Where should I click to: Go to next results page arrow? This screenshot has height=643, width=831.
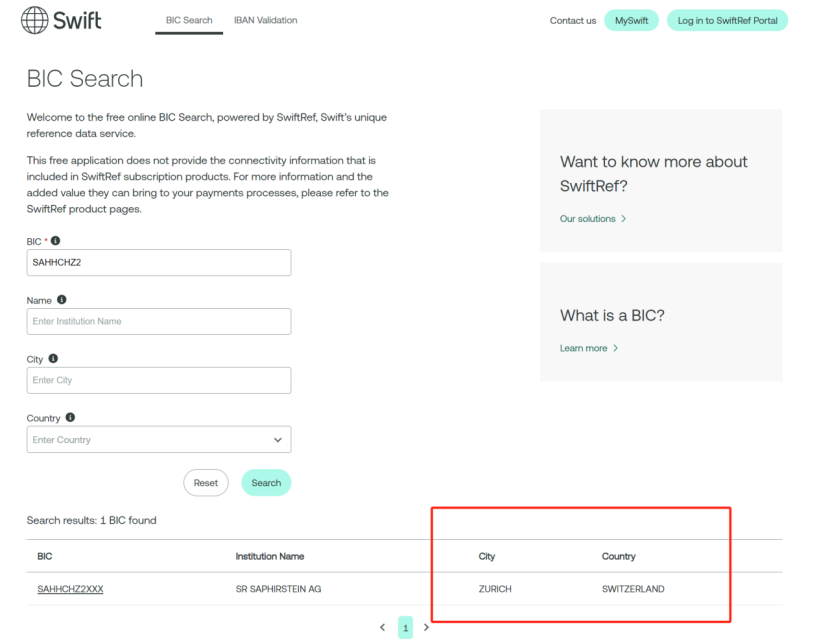(426, 627)
